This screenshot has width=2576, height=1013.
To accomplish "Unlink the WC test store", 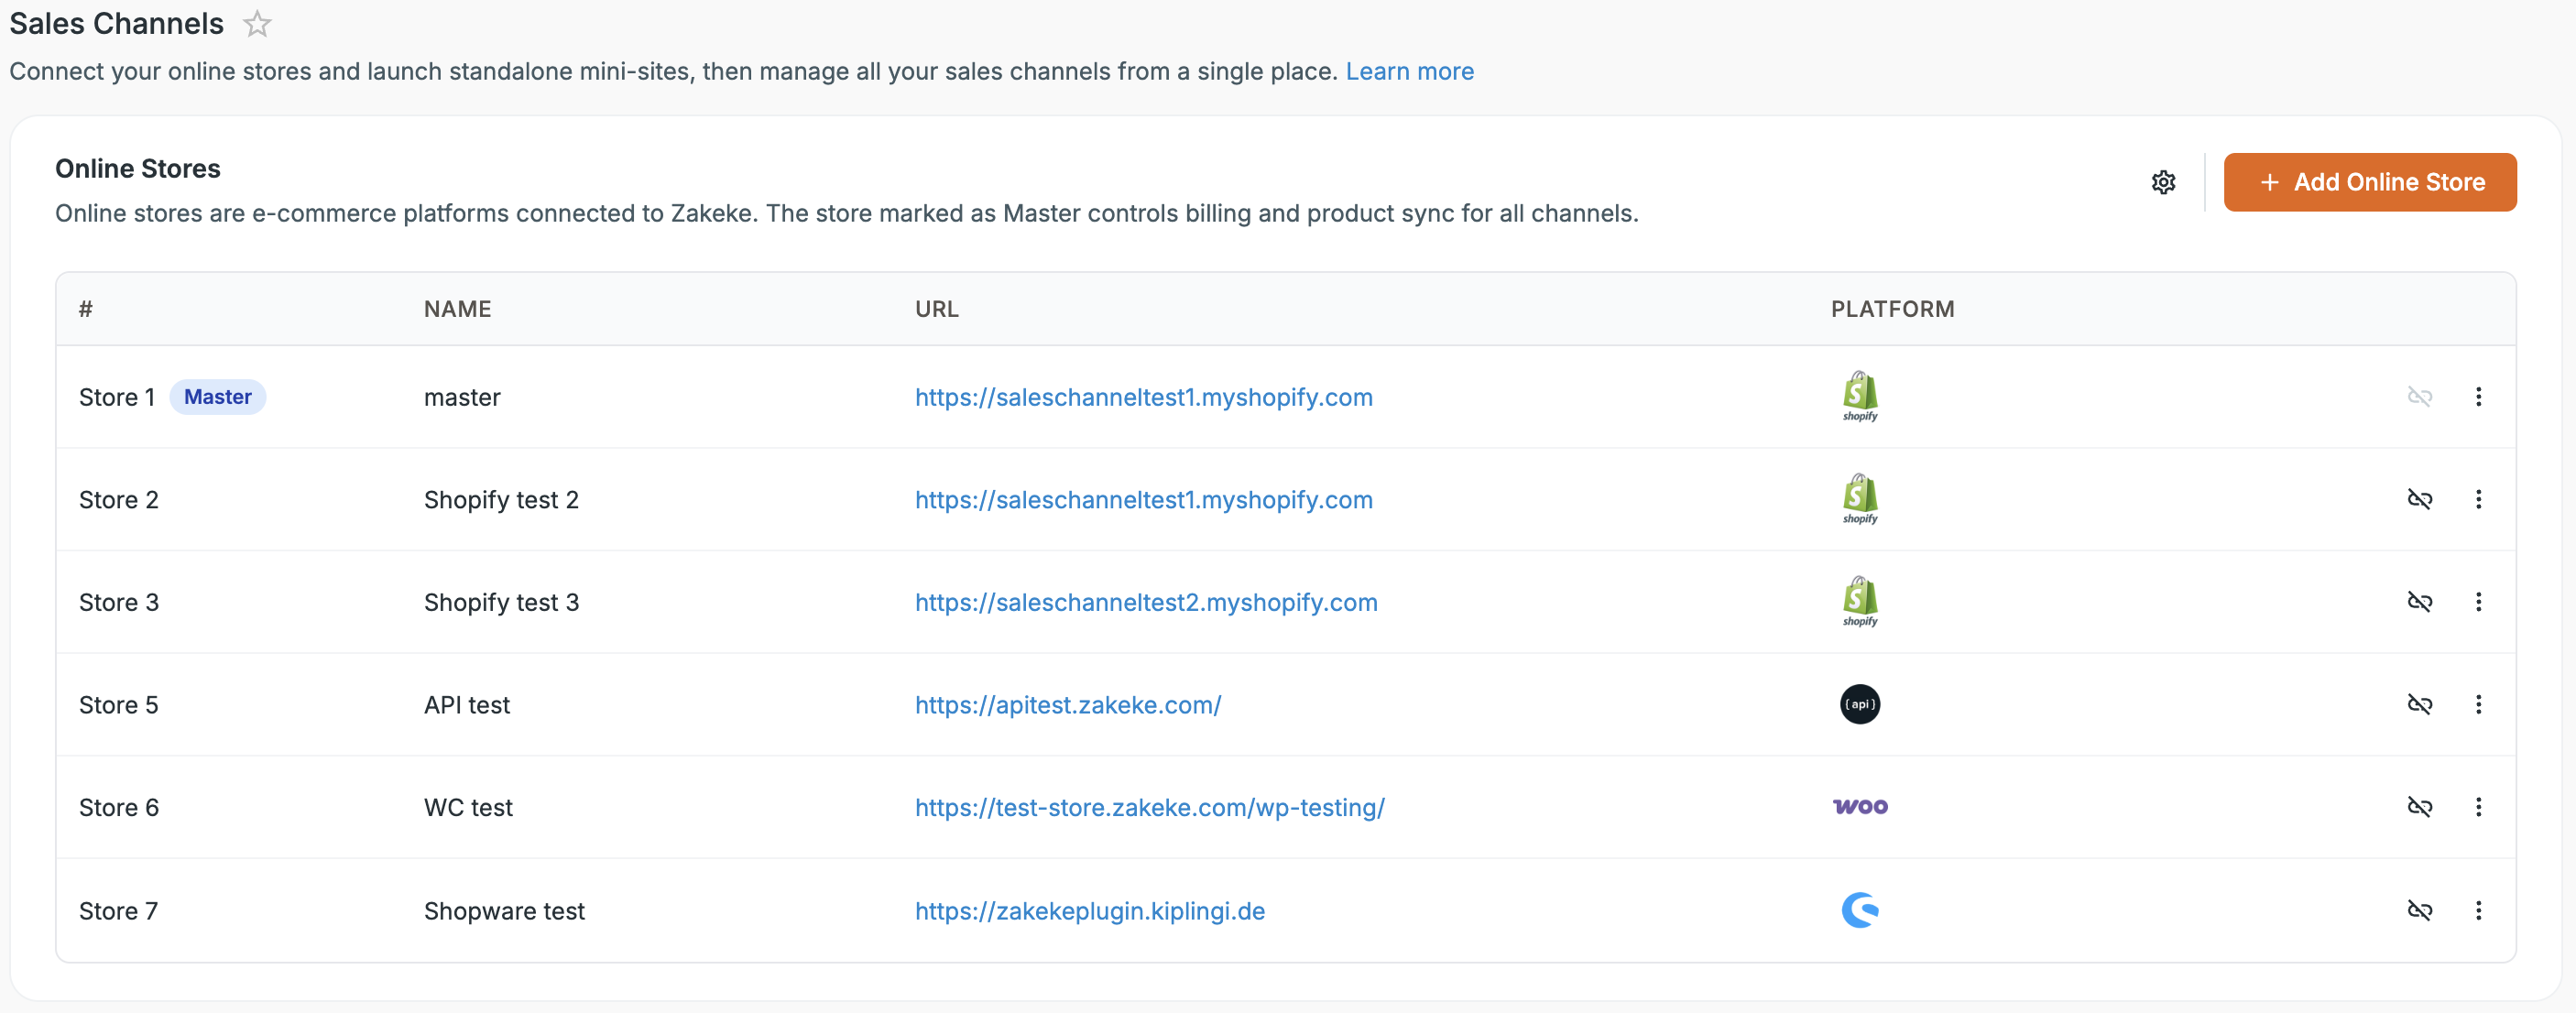I will [2419, 807].
